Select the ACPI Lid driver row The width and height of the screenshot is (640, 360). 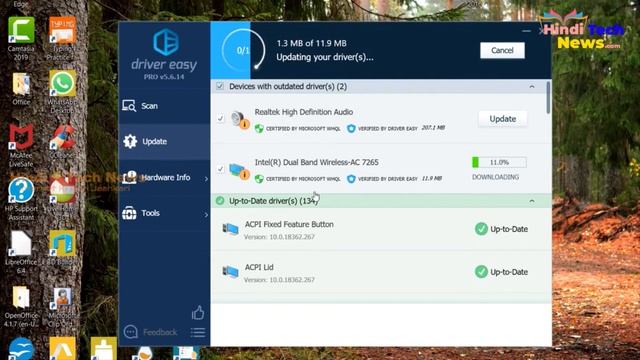[381, 272]
